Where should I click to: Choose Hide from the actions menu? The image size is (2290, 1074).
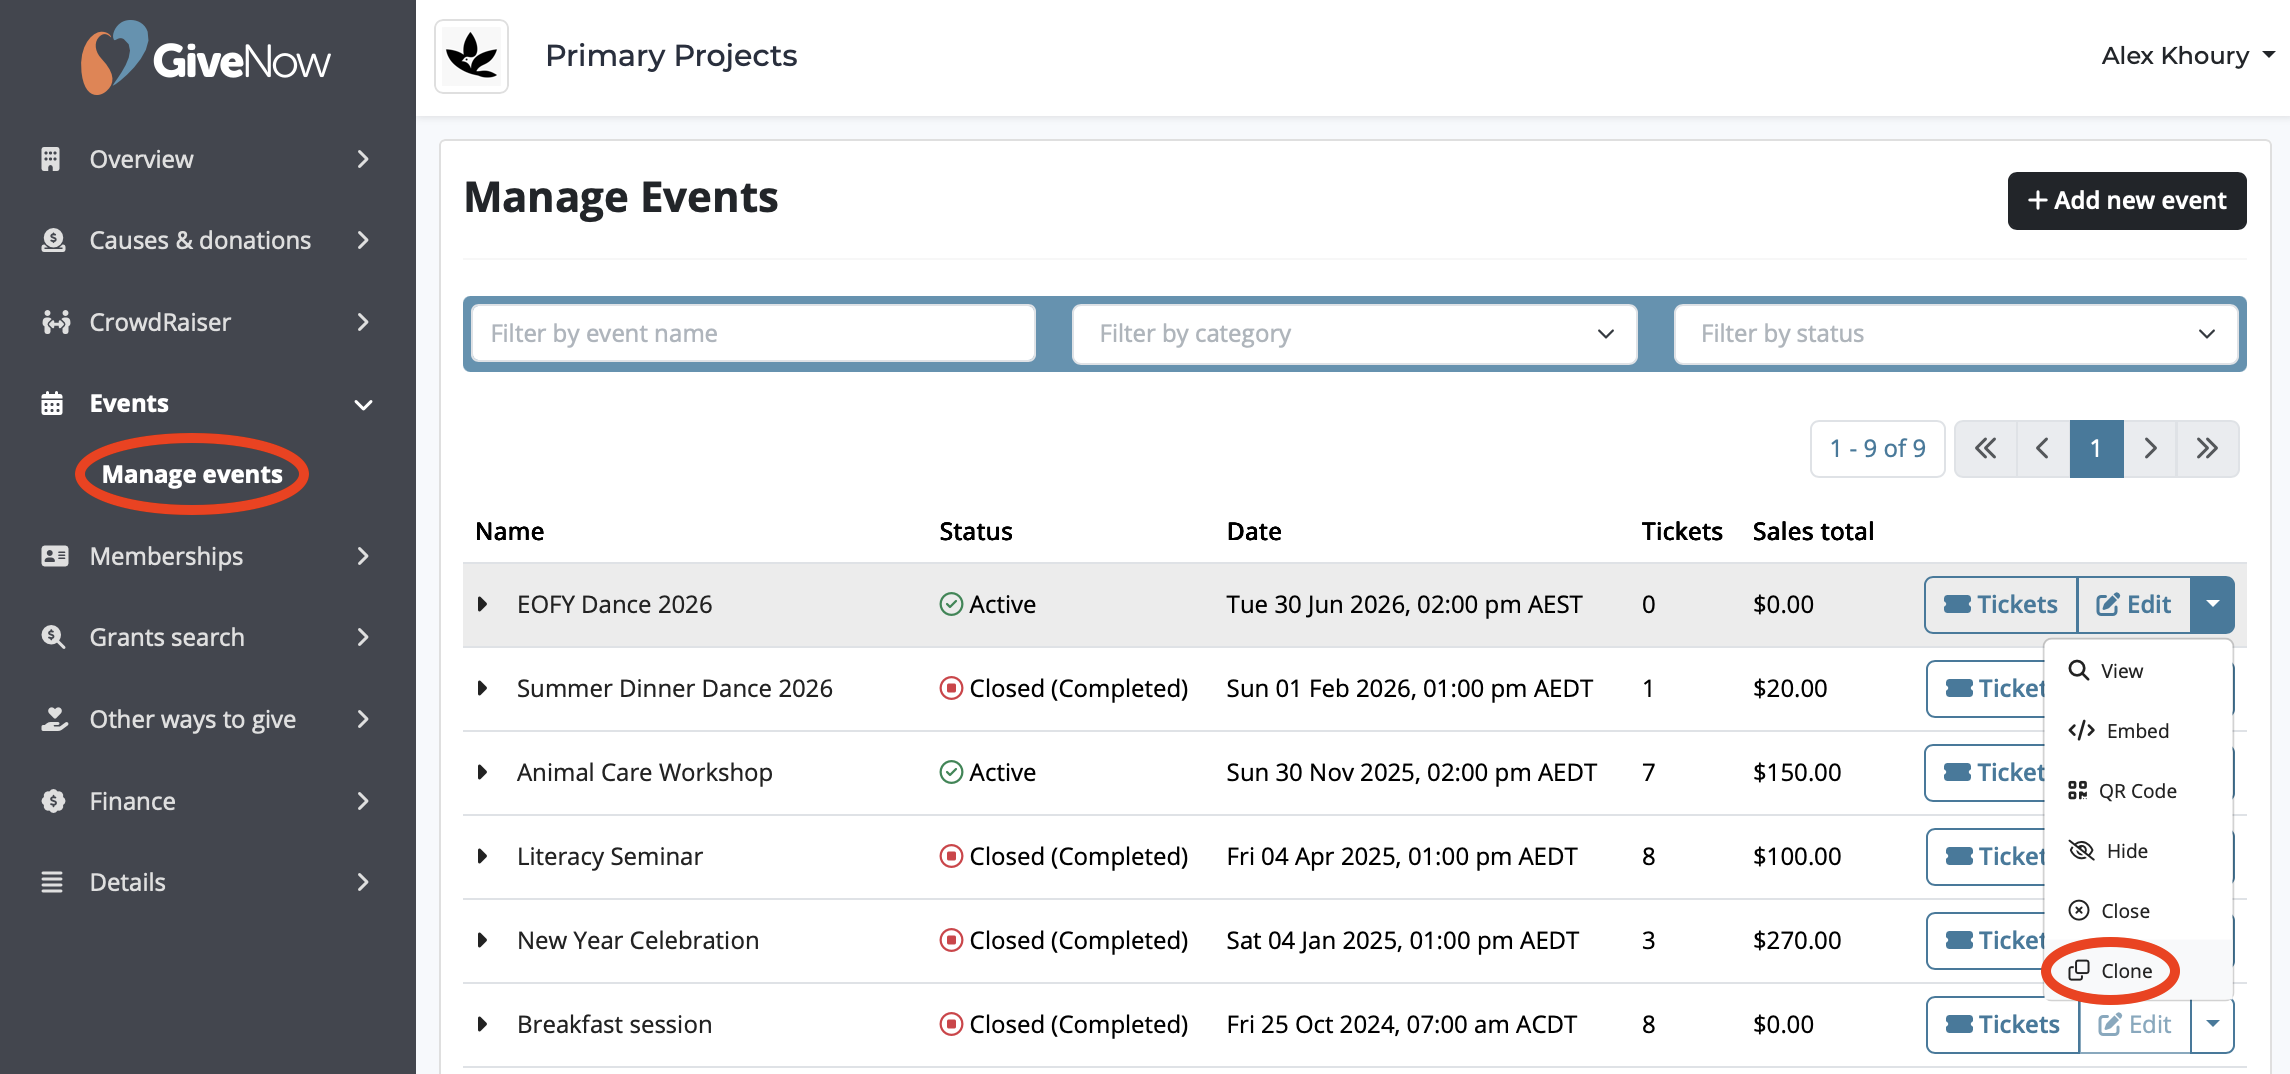[2138, 851]
